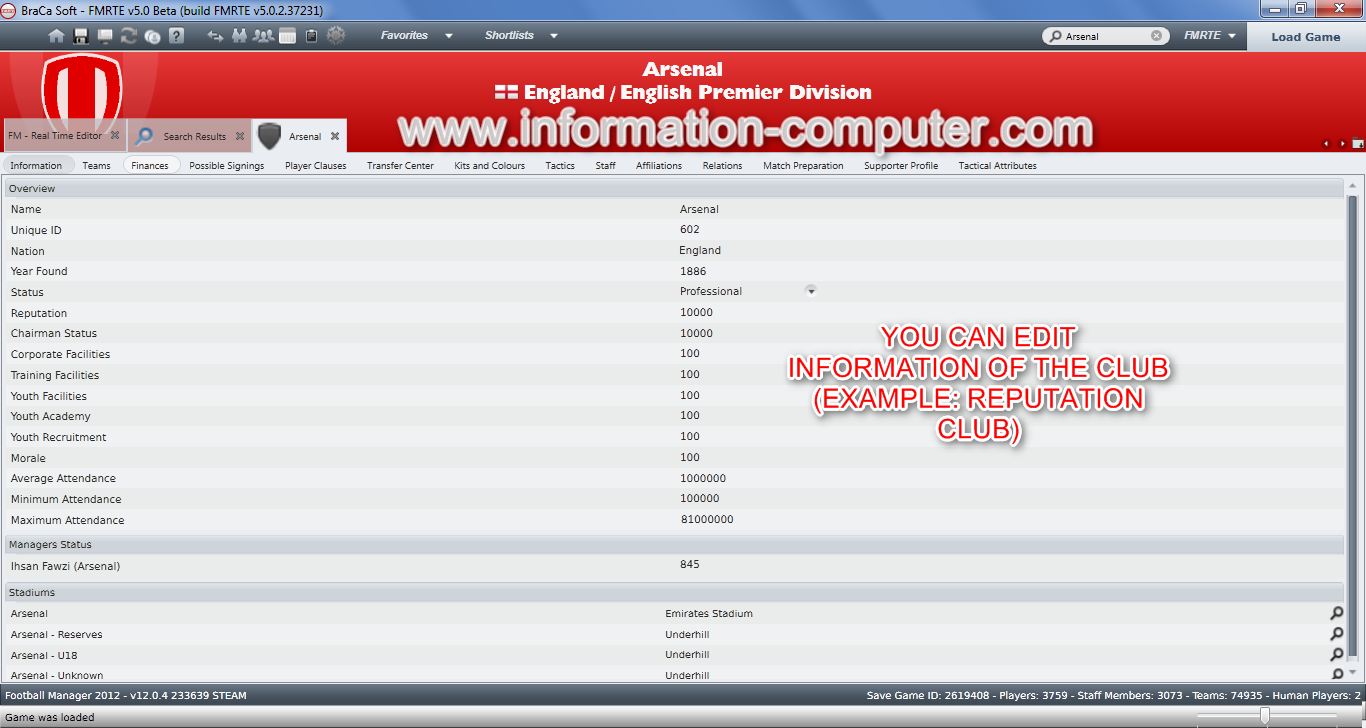Select the Information sub-tab
The image size is (1366, 728).
[x=36, y=165]
